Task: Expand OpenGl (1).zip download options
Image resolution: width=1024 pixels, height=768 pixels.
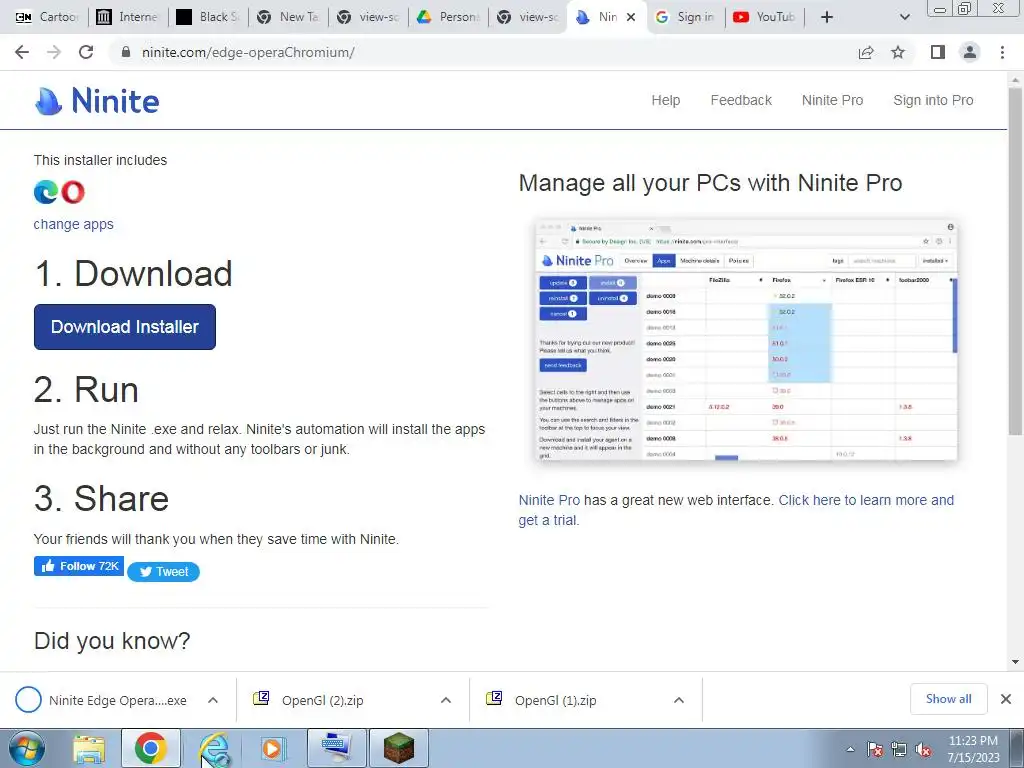Action: click(679, 700)
